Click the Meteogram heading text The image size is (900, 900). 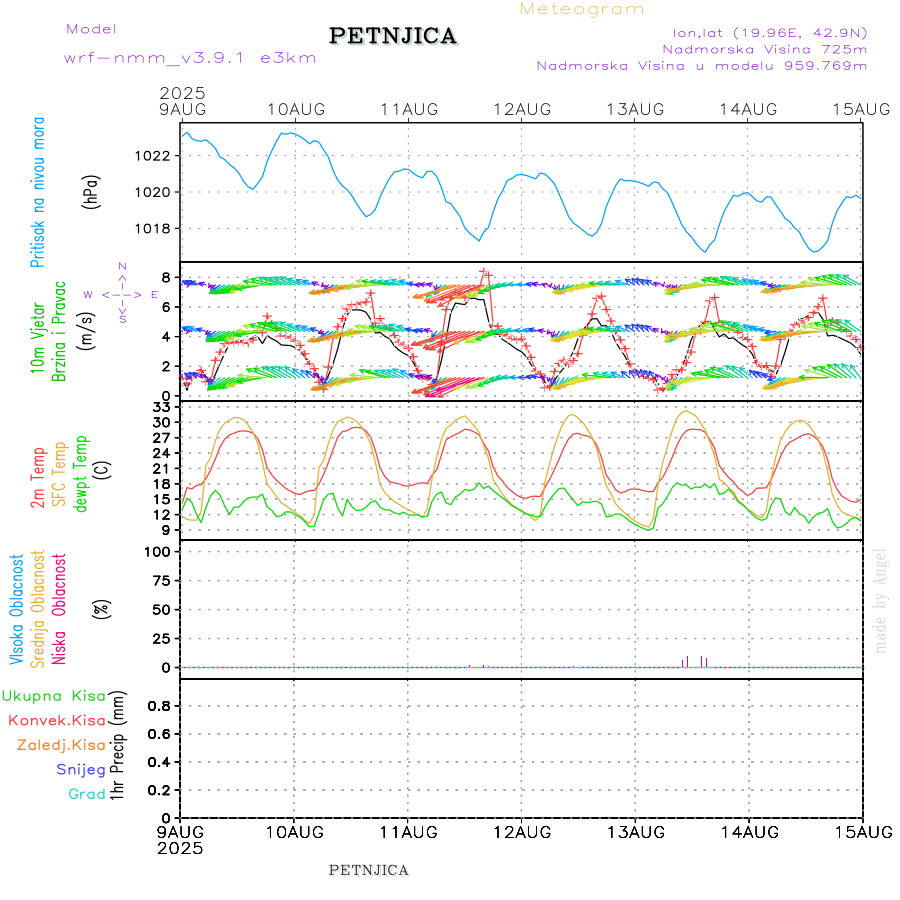[x=582, y=9]
